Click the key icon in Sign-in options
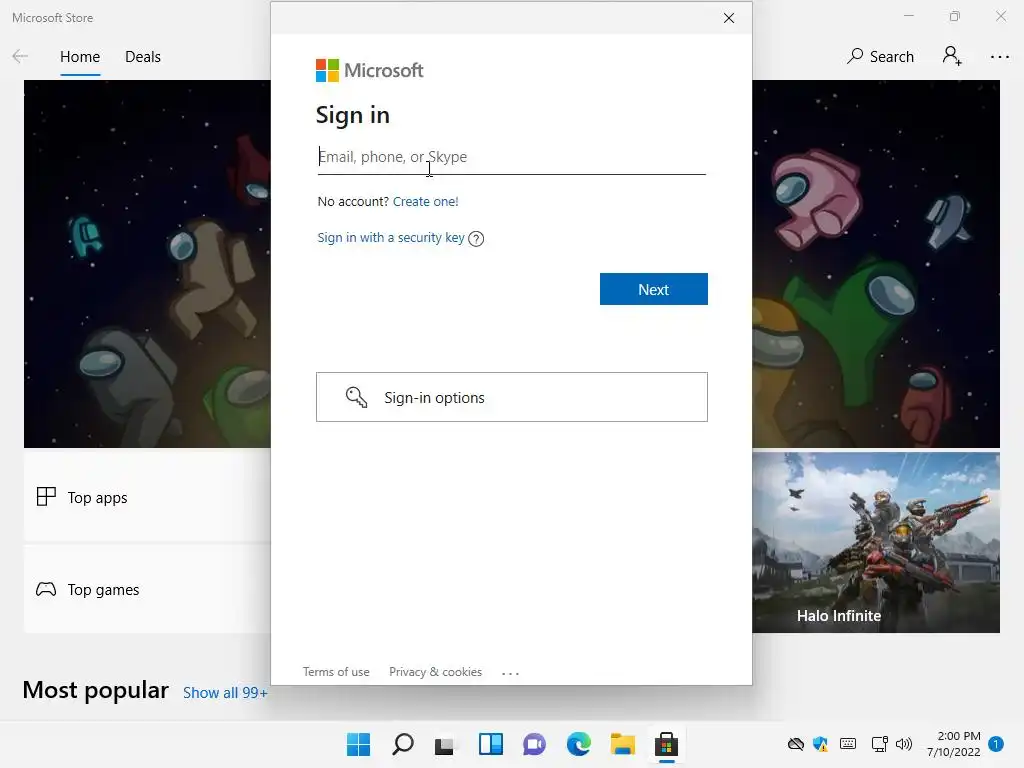This screenshot has height=768, width=1024. [357, 397]
